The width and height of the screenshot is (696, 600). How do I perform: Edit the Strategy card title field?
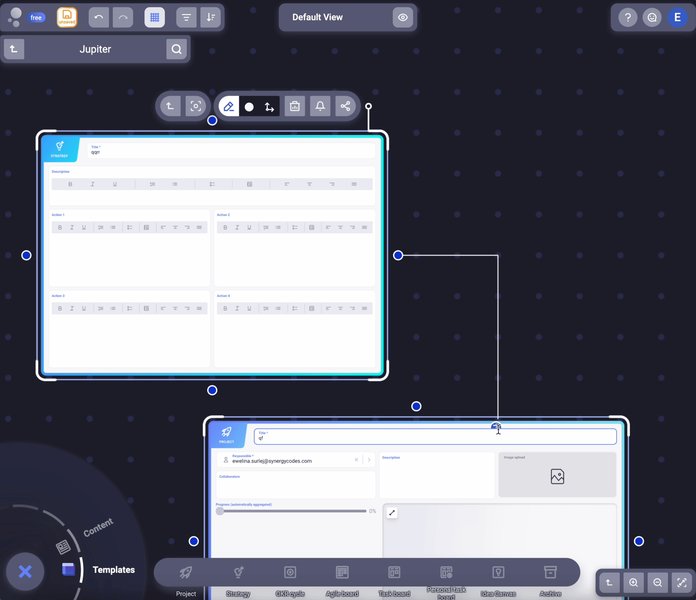coord(230,150)
